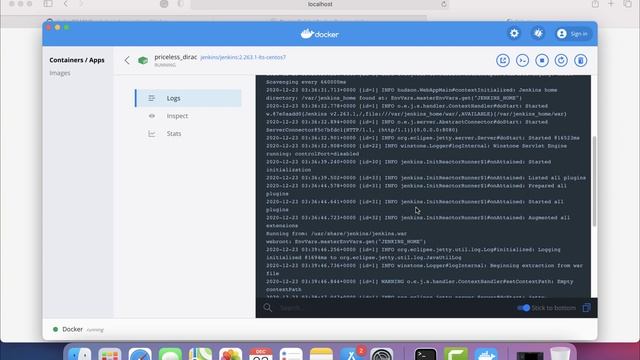Click the jenkins image name link
The height and width of the screenshot is (360, 640).
(243, 57)
